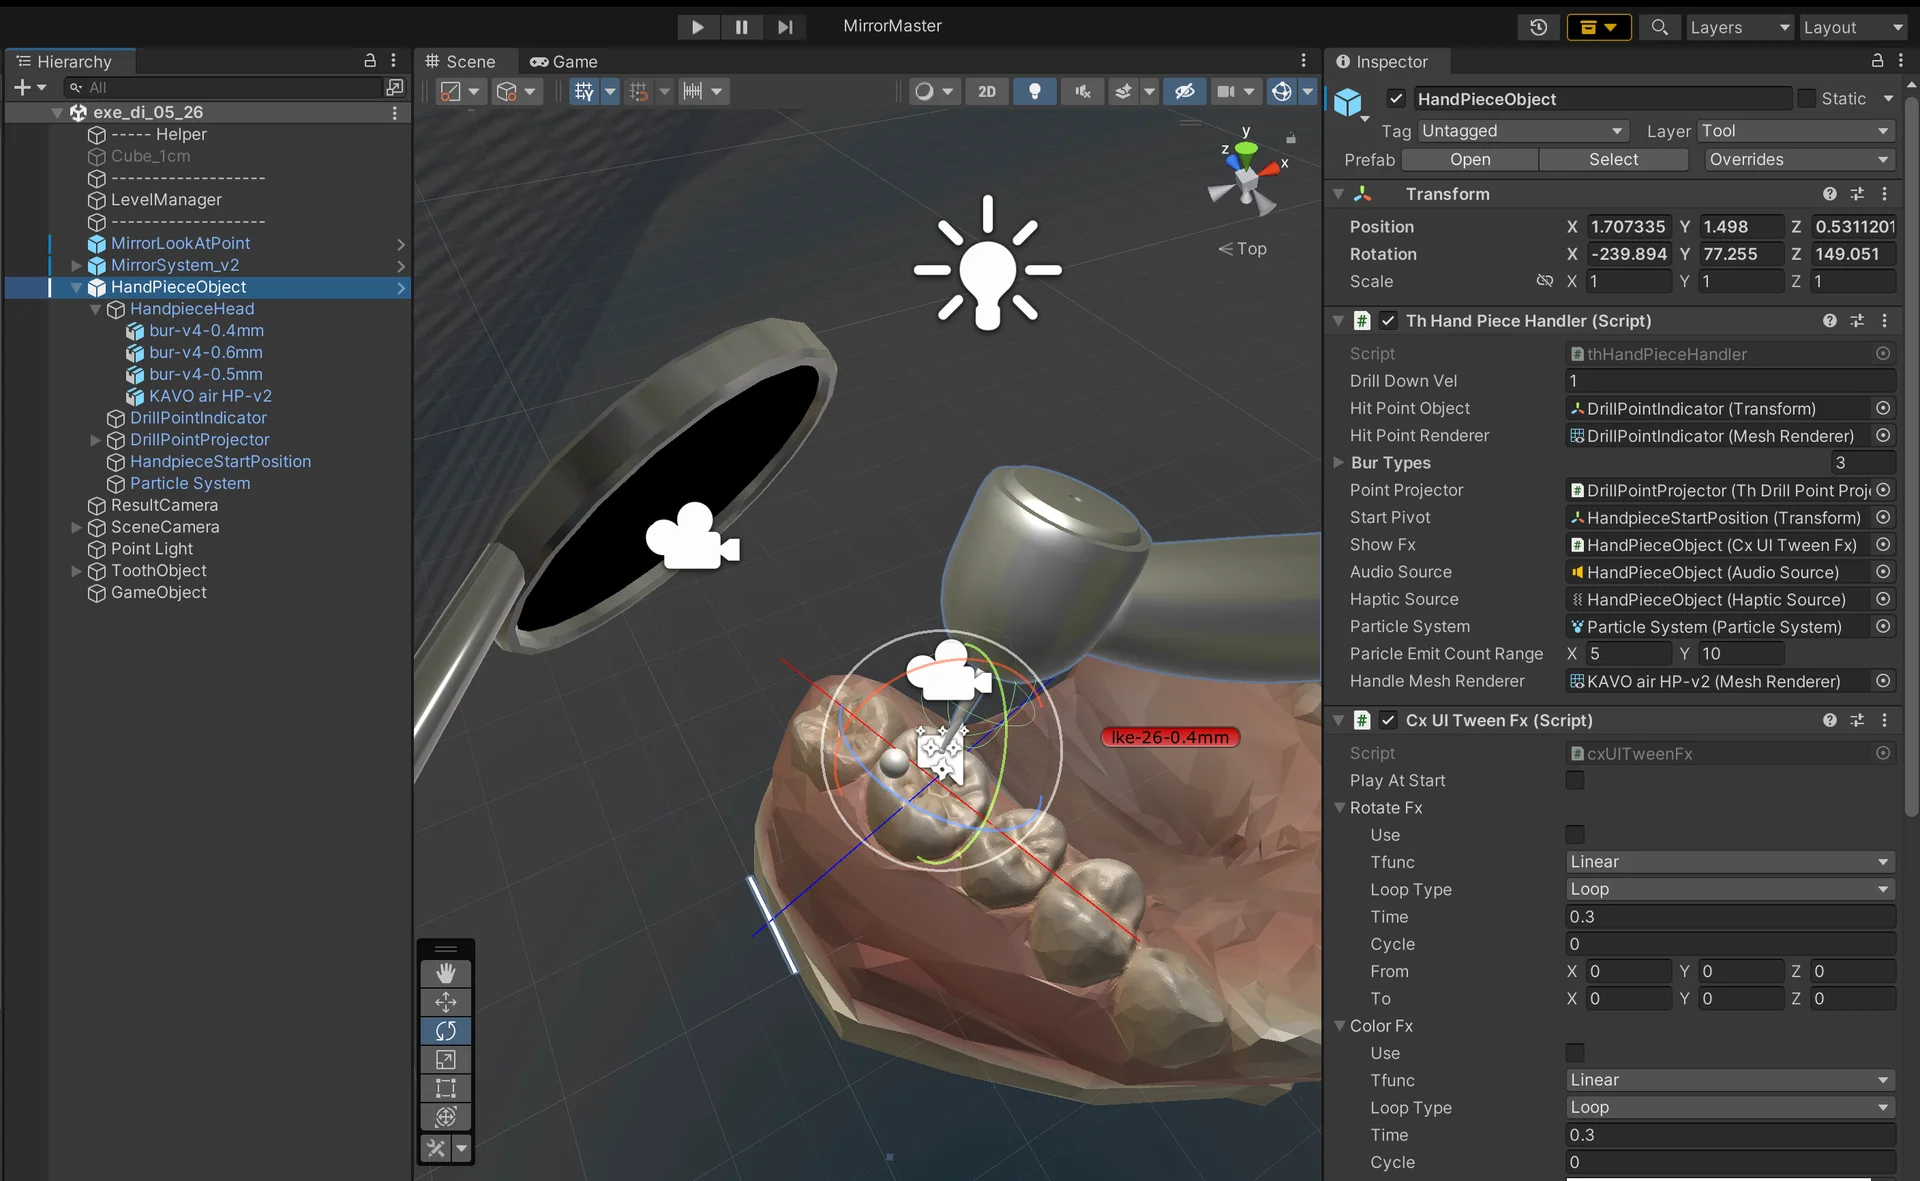Toggle 2D view mode
The image size is (1920, 1181).
(x=987, y=92)
